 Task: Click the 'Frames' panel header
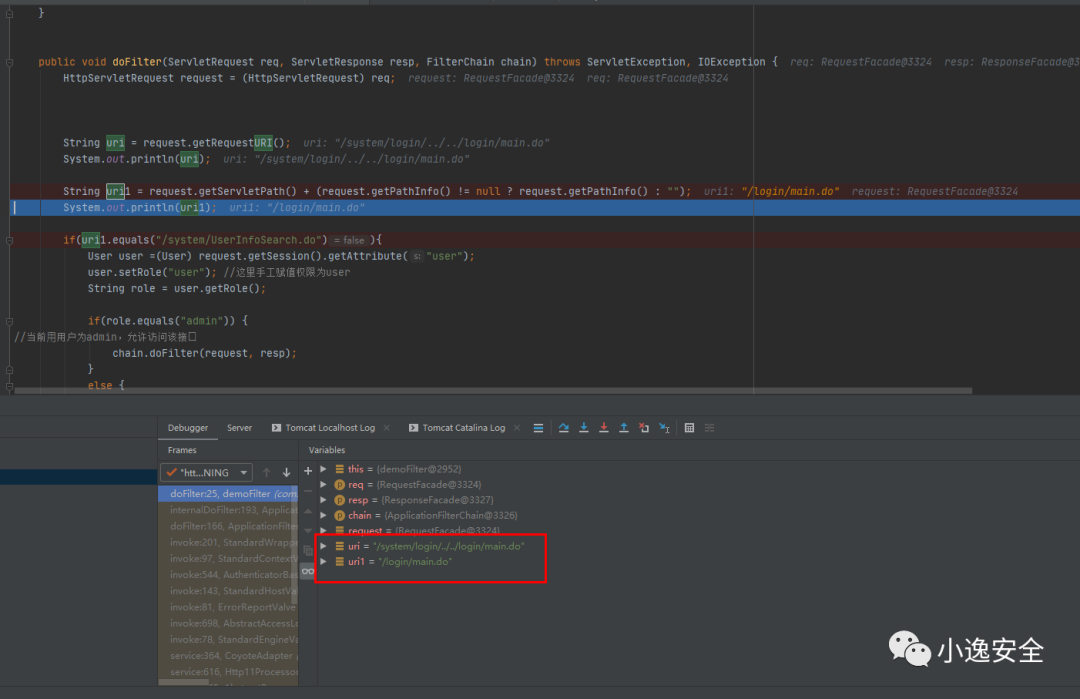(182, 450)
